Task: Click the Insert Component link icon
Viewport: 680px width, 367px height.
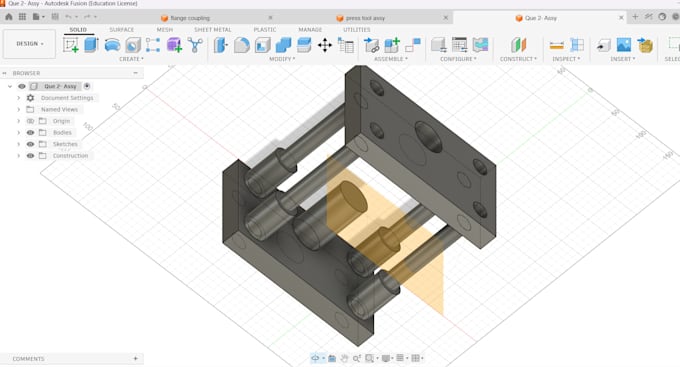Action: point(371,45)
